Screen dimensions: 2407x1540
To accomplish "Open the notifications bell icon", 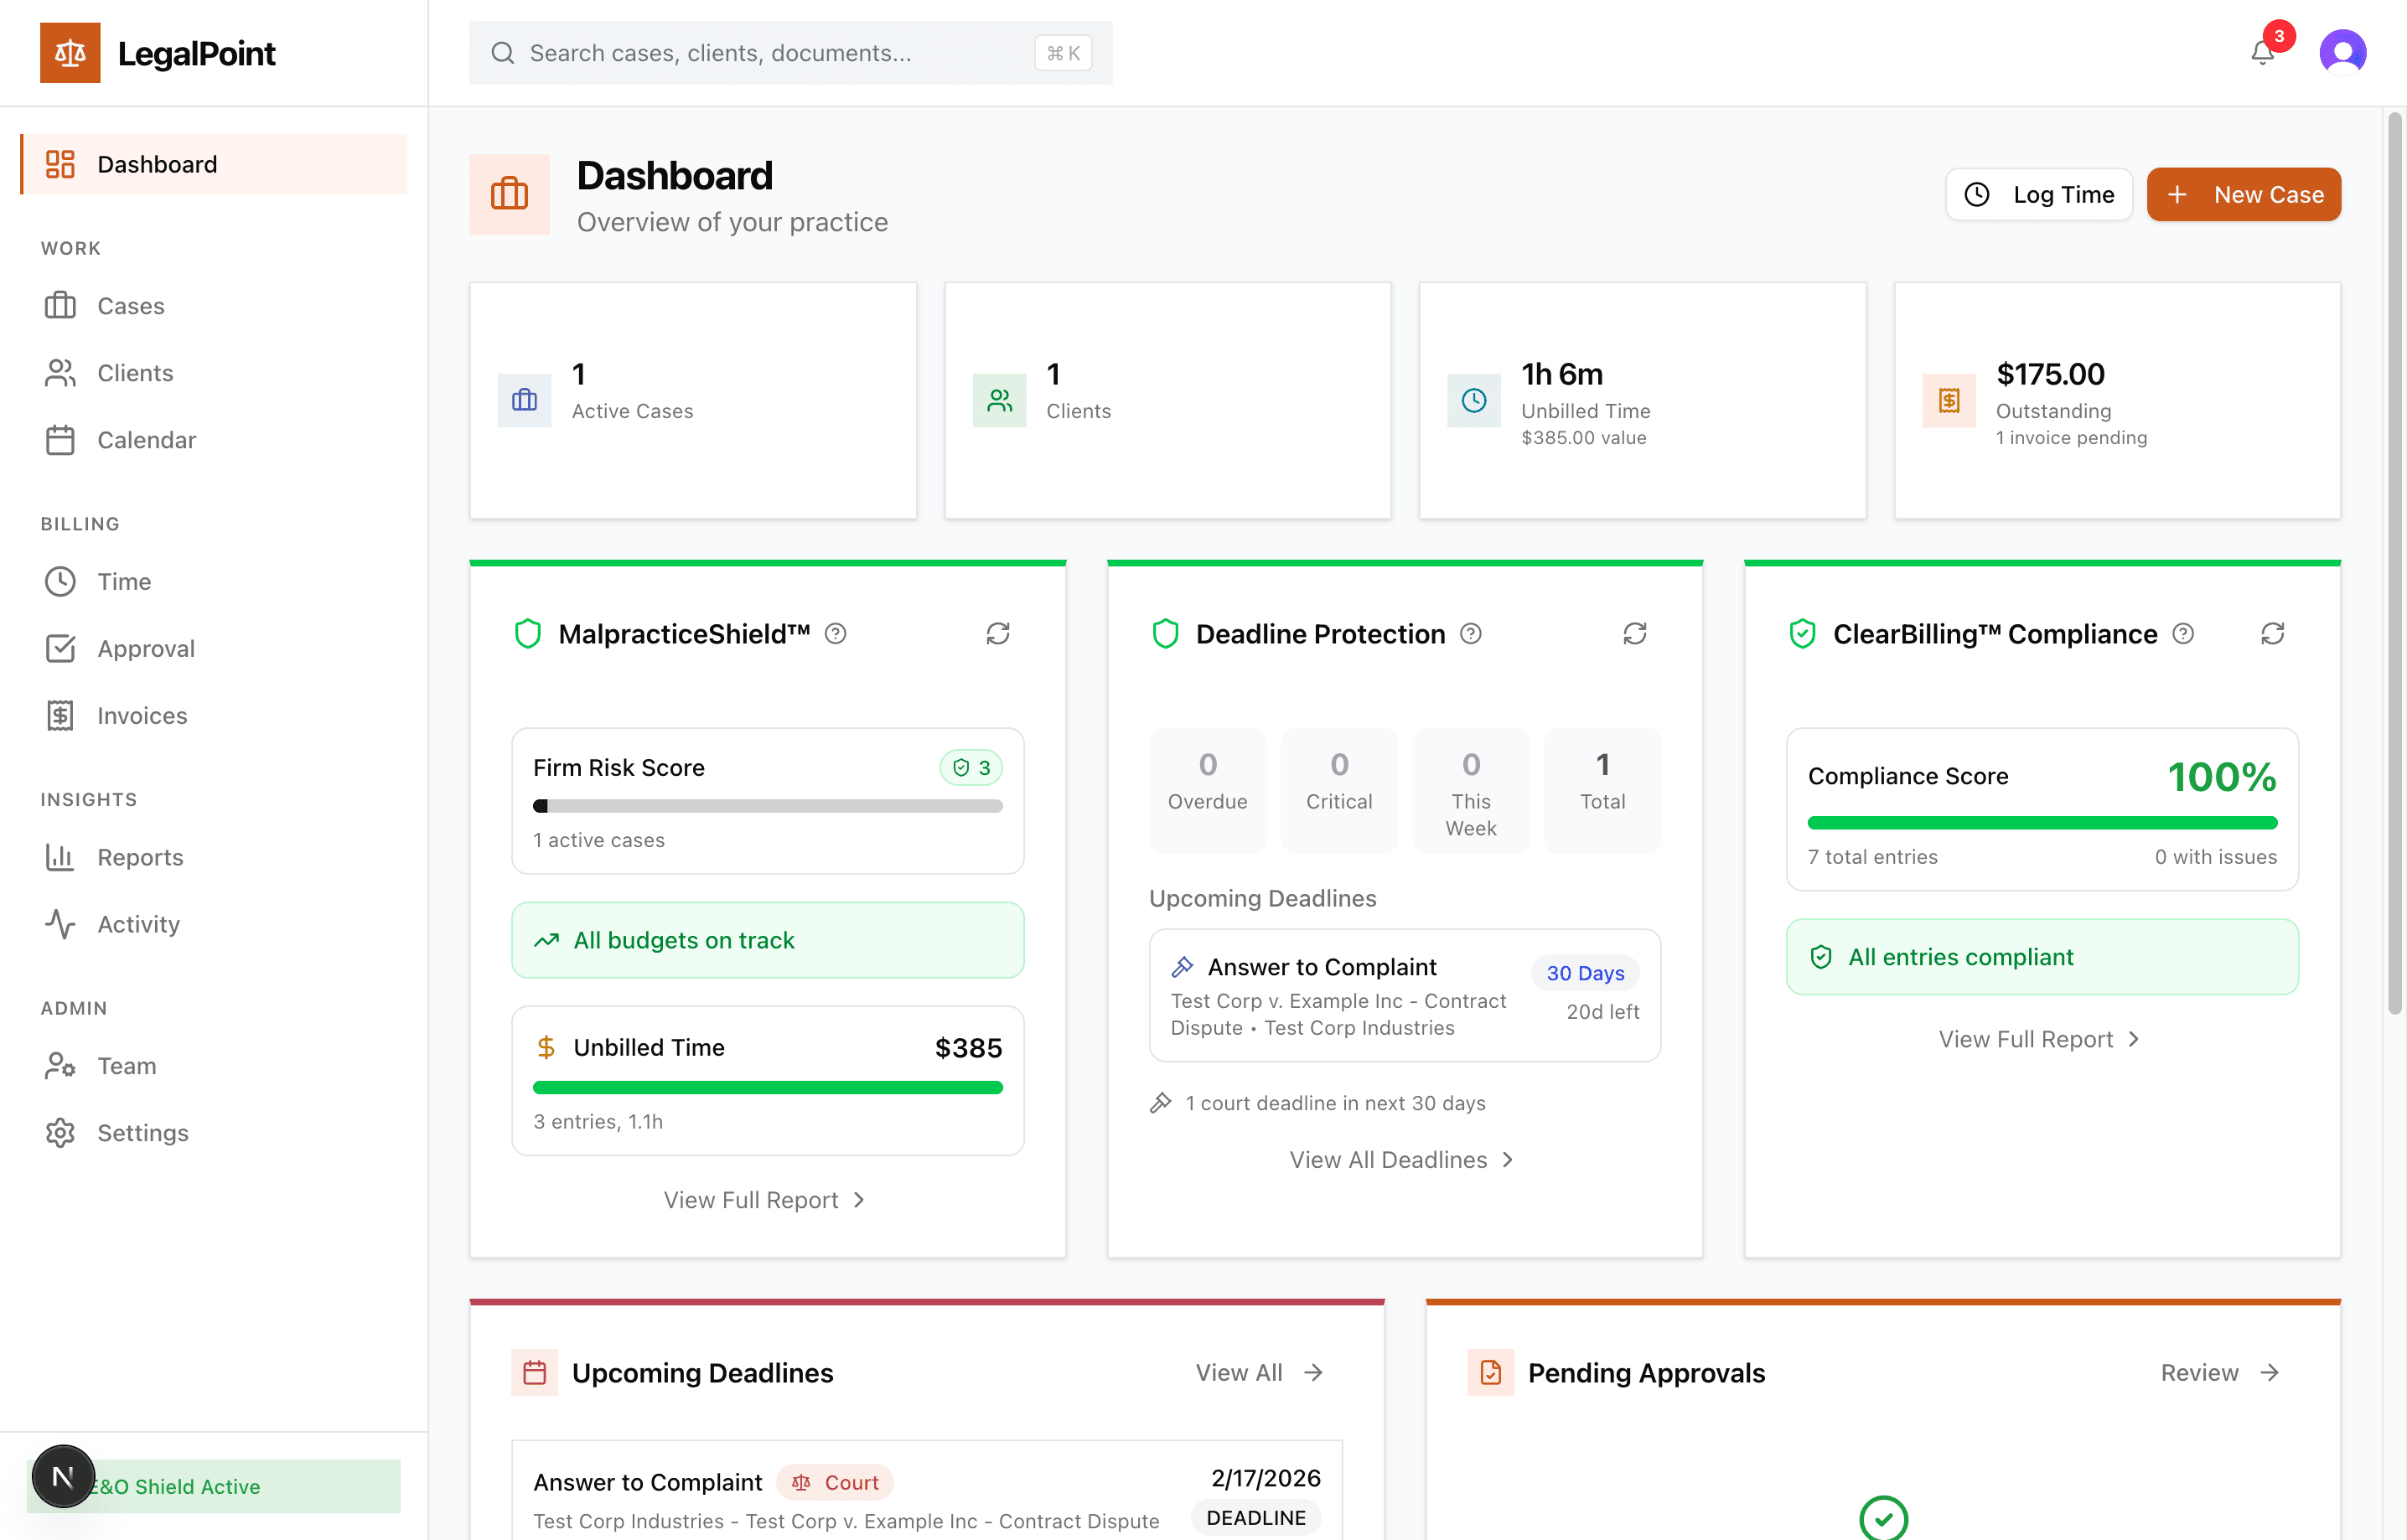I will coord(2262,52).
